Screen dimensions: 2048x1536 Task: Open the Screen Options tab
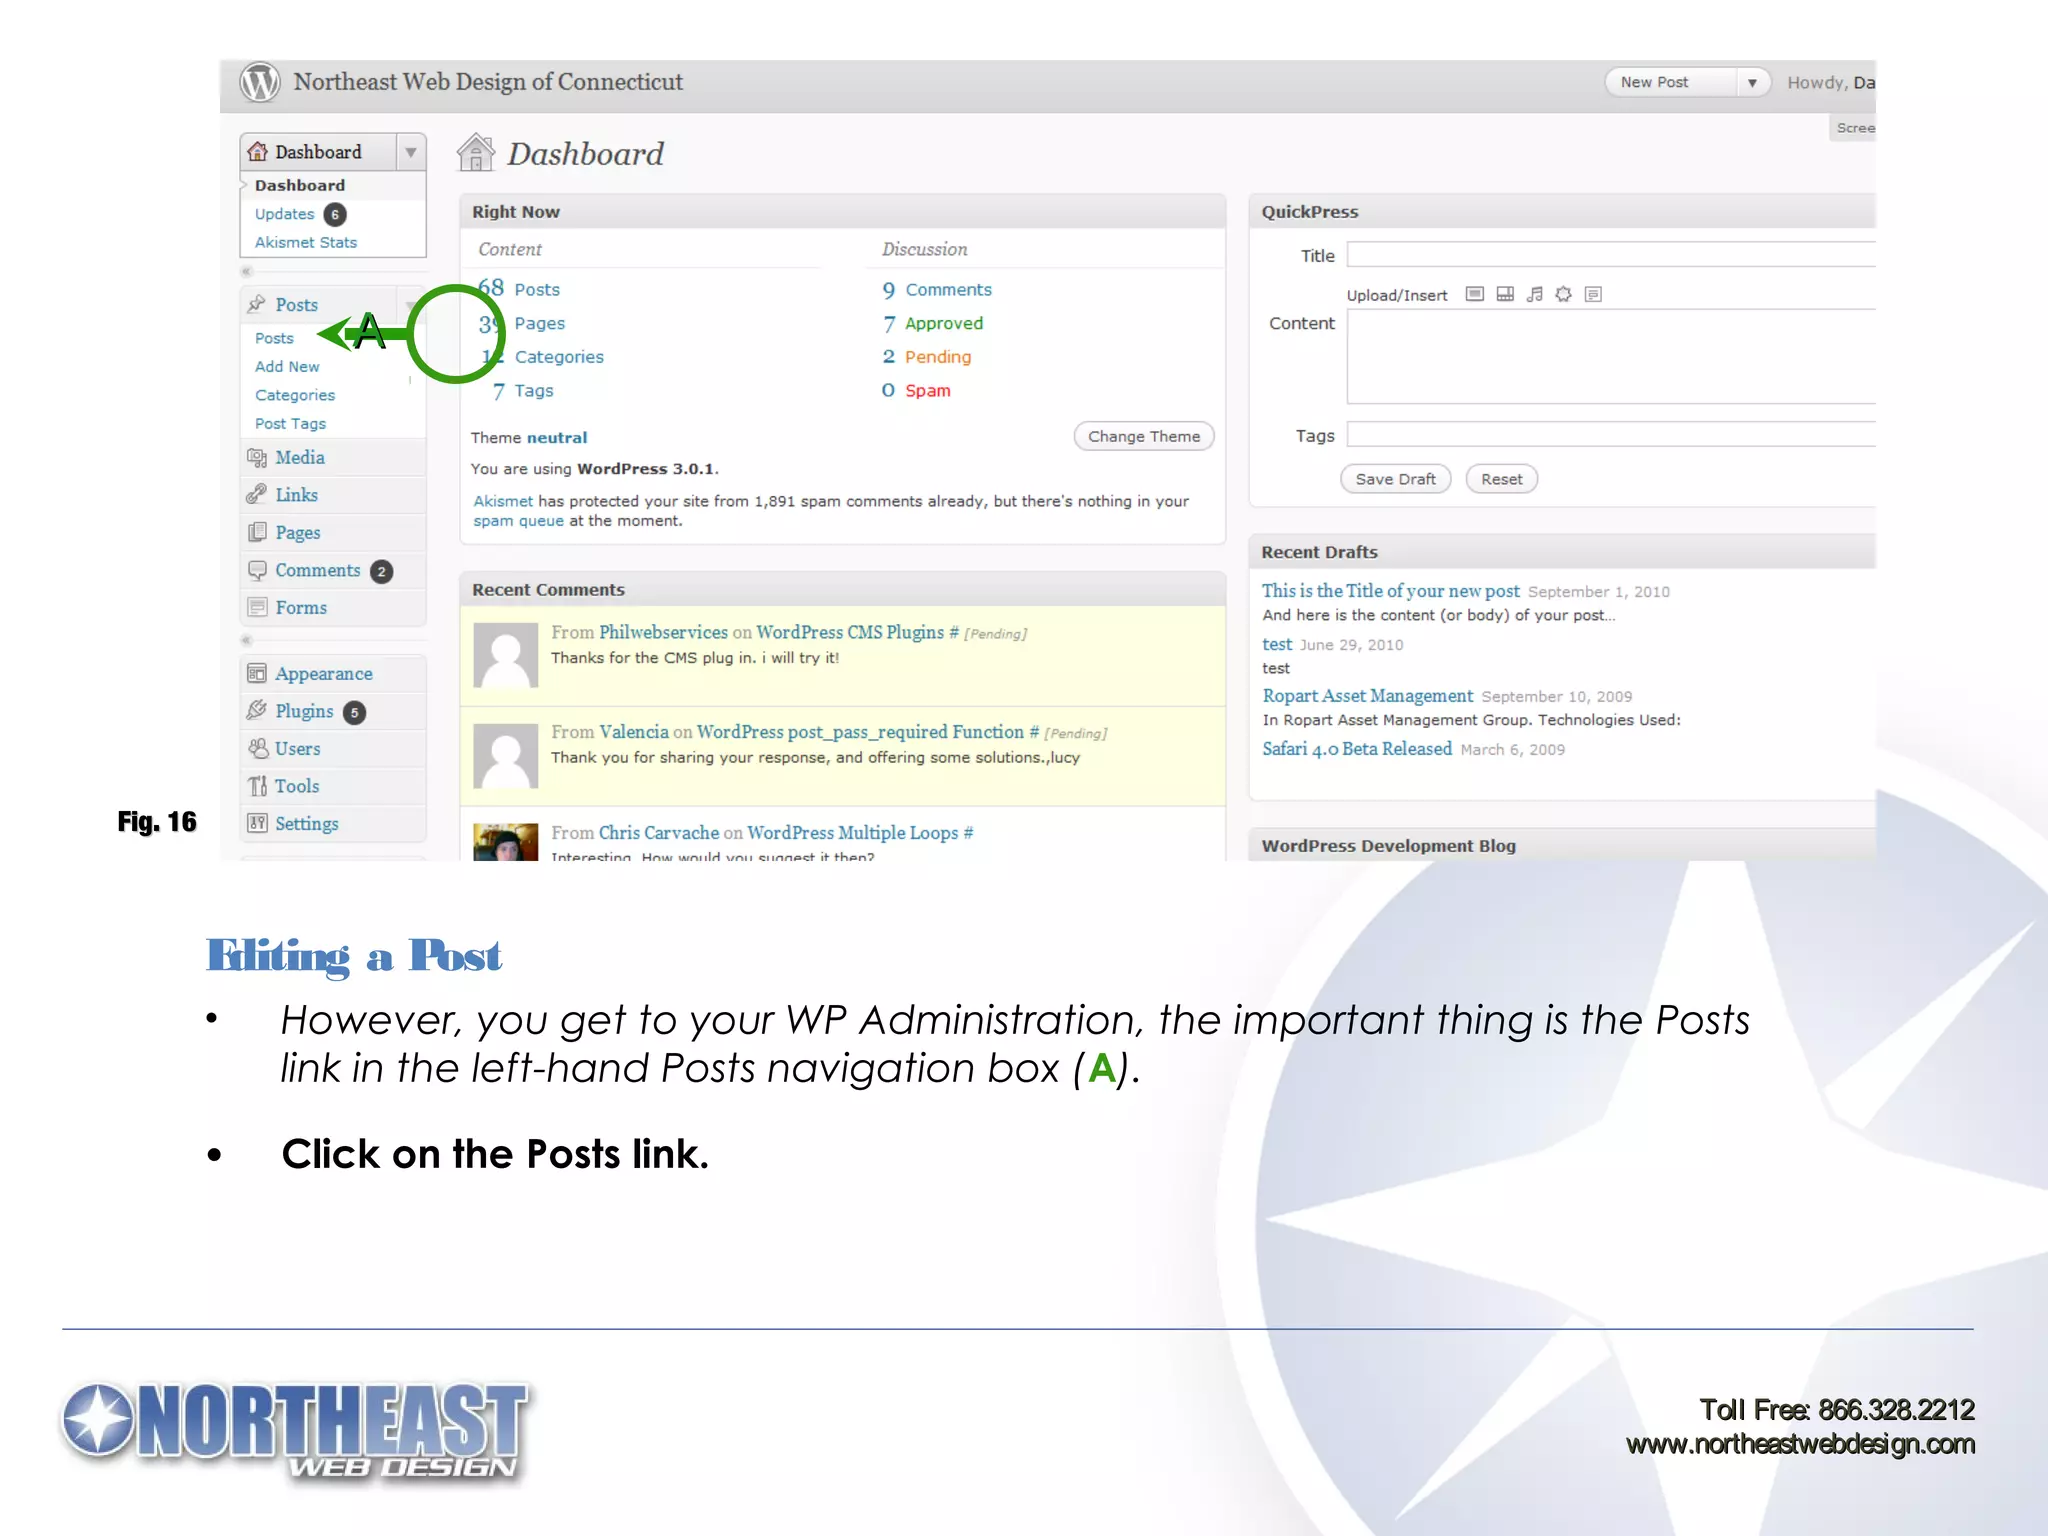pos(1853,128)
